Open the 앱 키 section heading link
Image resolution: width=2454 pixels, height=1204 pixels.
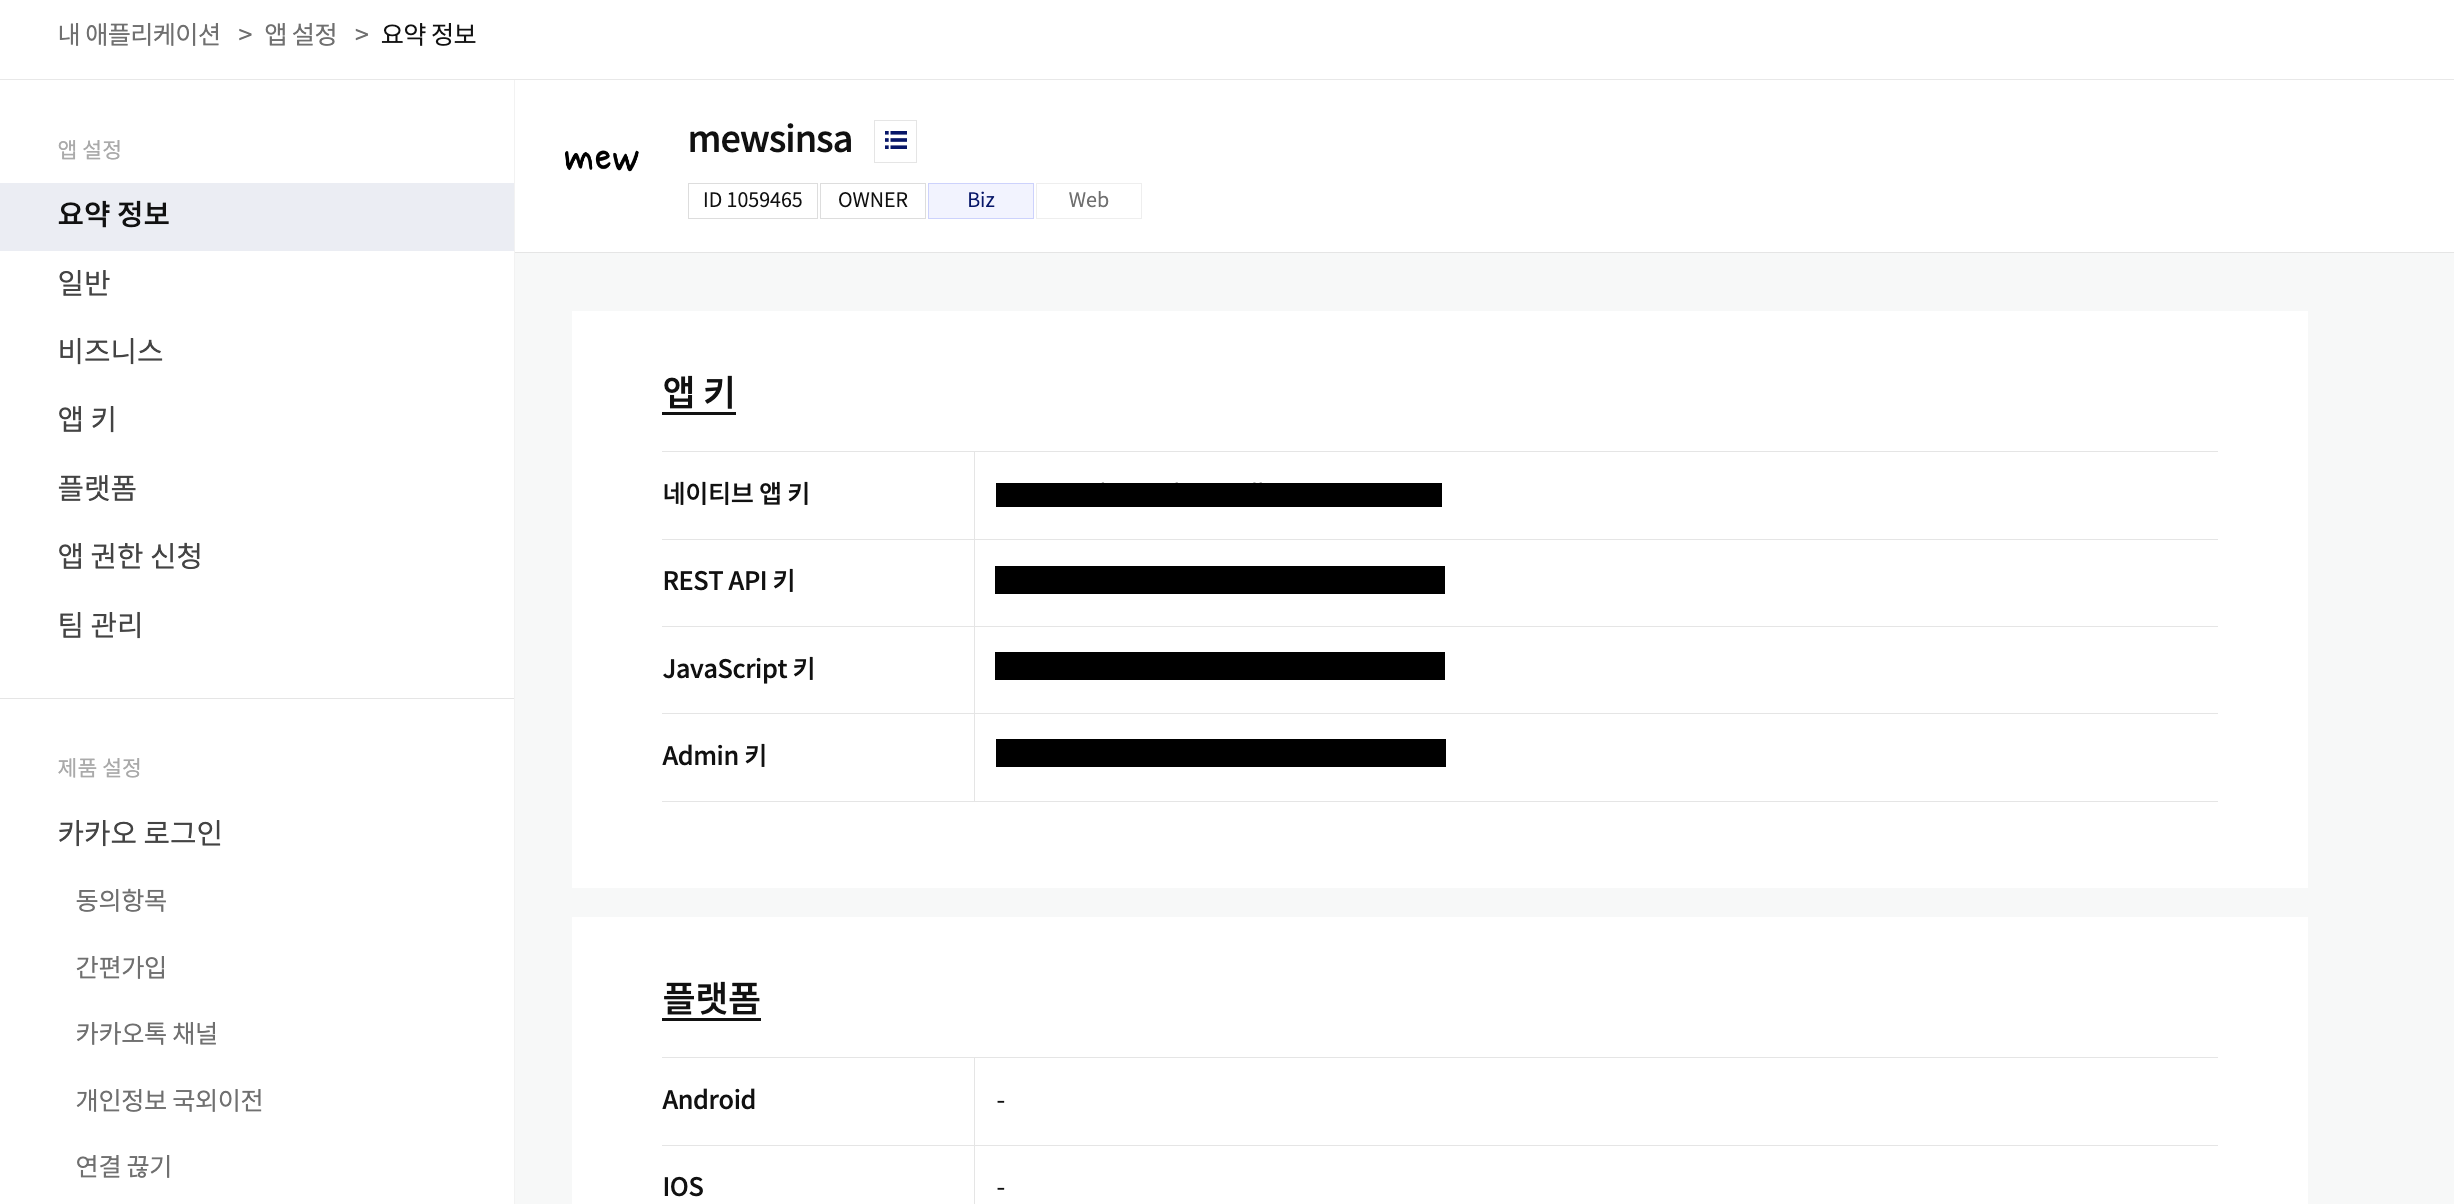pyautogui.click(x=699, y=393)
